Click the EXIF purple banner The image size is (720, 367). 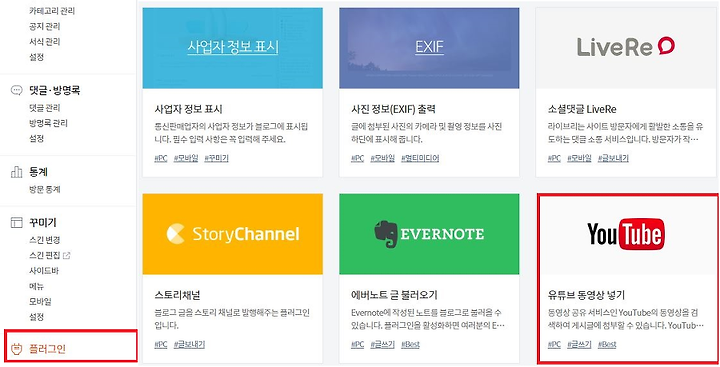(429, 48)
